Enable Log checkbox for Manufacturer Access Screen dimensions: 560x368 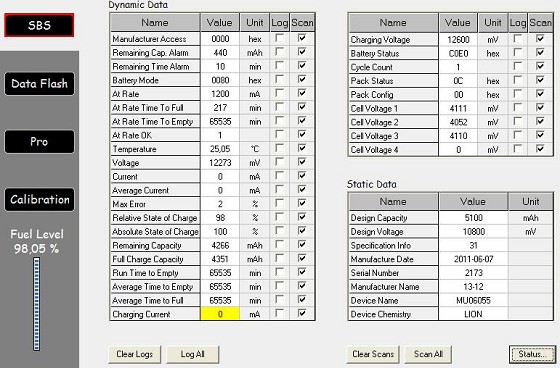point(280,38)
